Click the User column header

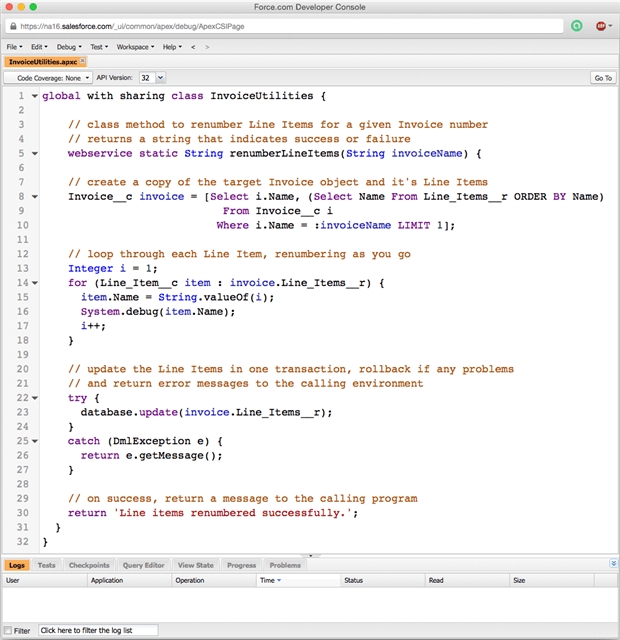point(44,580)
